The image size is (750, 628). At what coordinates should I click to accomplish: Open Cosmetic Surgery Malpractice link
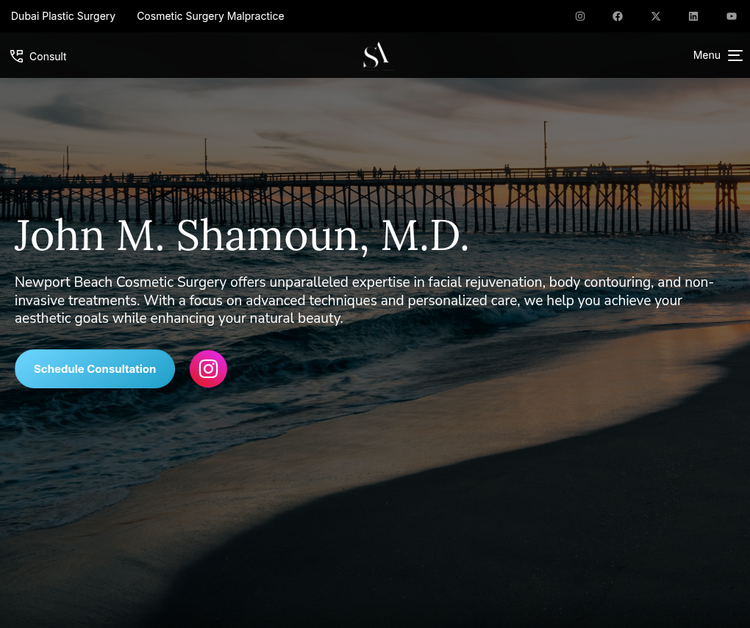pyautogui.click(x=210, y=16)
